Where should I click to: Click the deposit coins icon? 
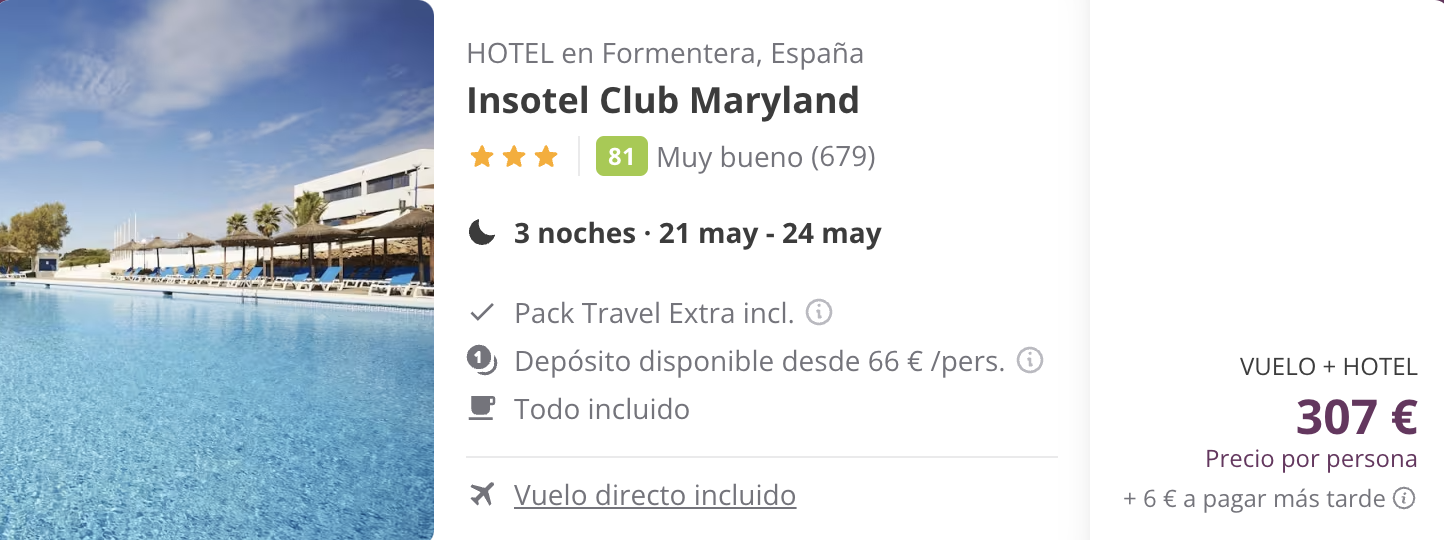[x=482, y=360]
